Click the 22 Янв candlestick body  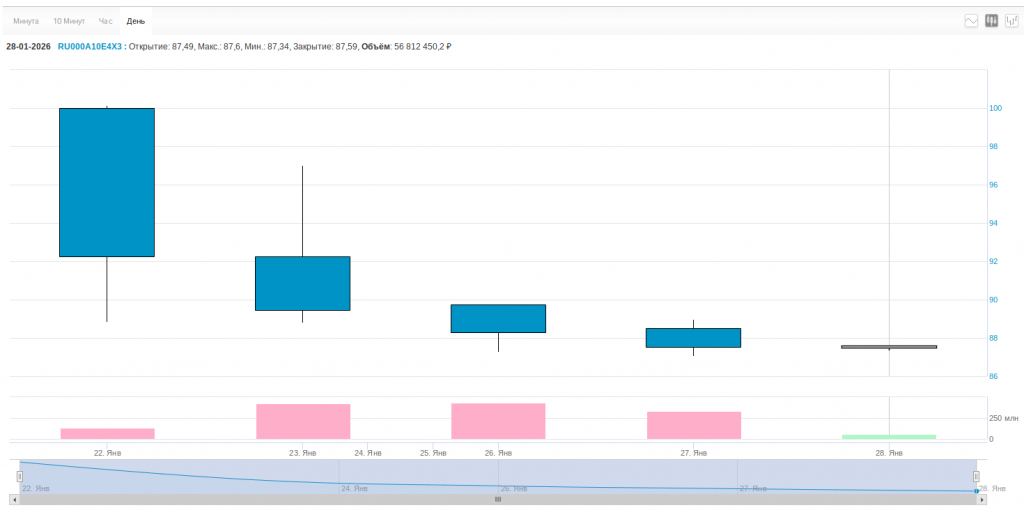point(107,182)
